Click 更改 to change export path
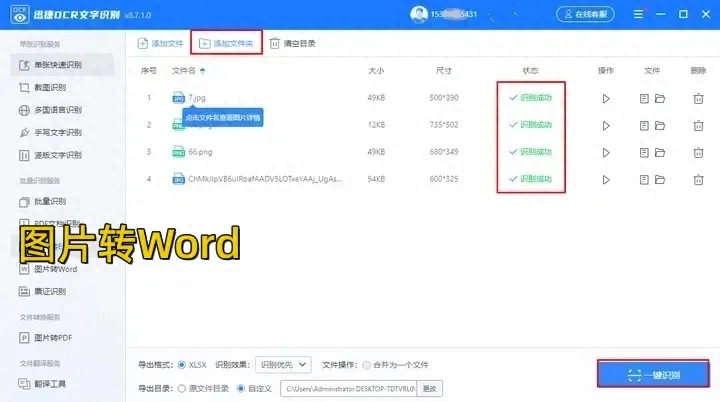The width and height of the screenshot is (720, 402). [429, 389]
